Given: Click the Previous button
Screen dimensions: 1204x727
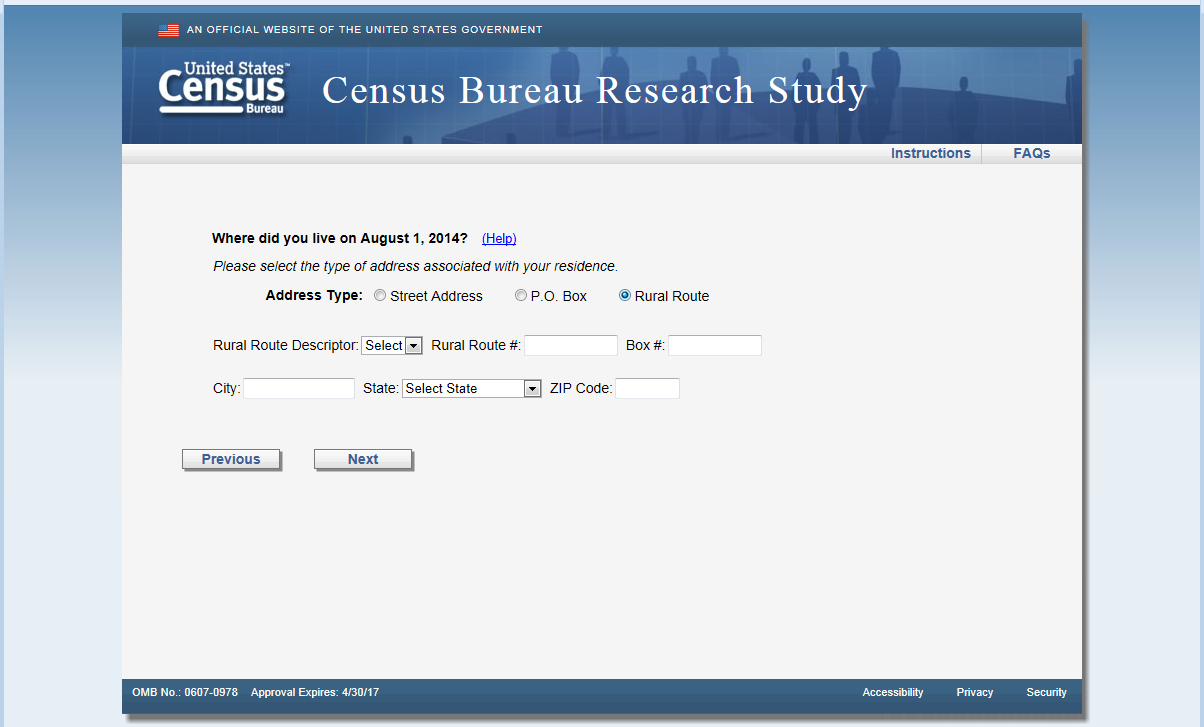Looking at the screenshot, I should (x=231, y=459).
